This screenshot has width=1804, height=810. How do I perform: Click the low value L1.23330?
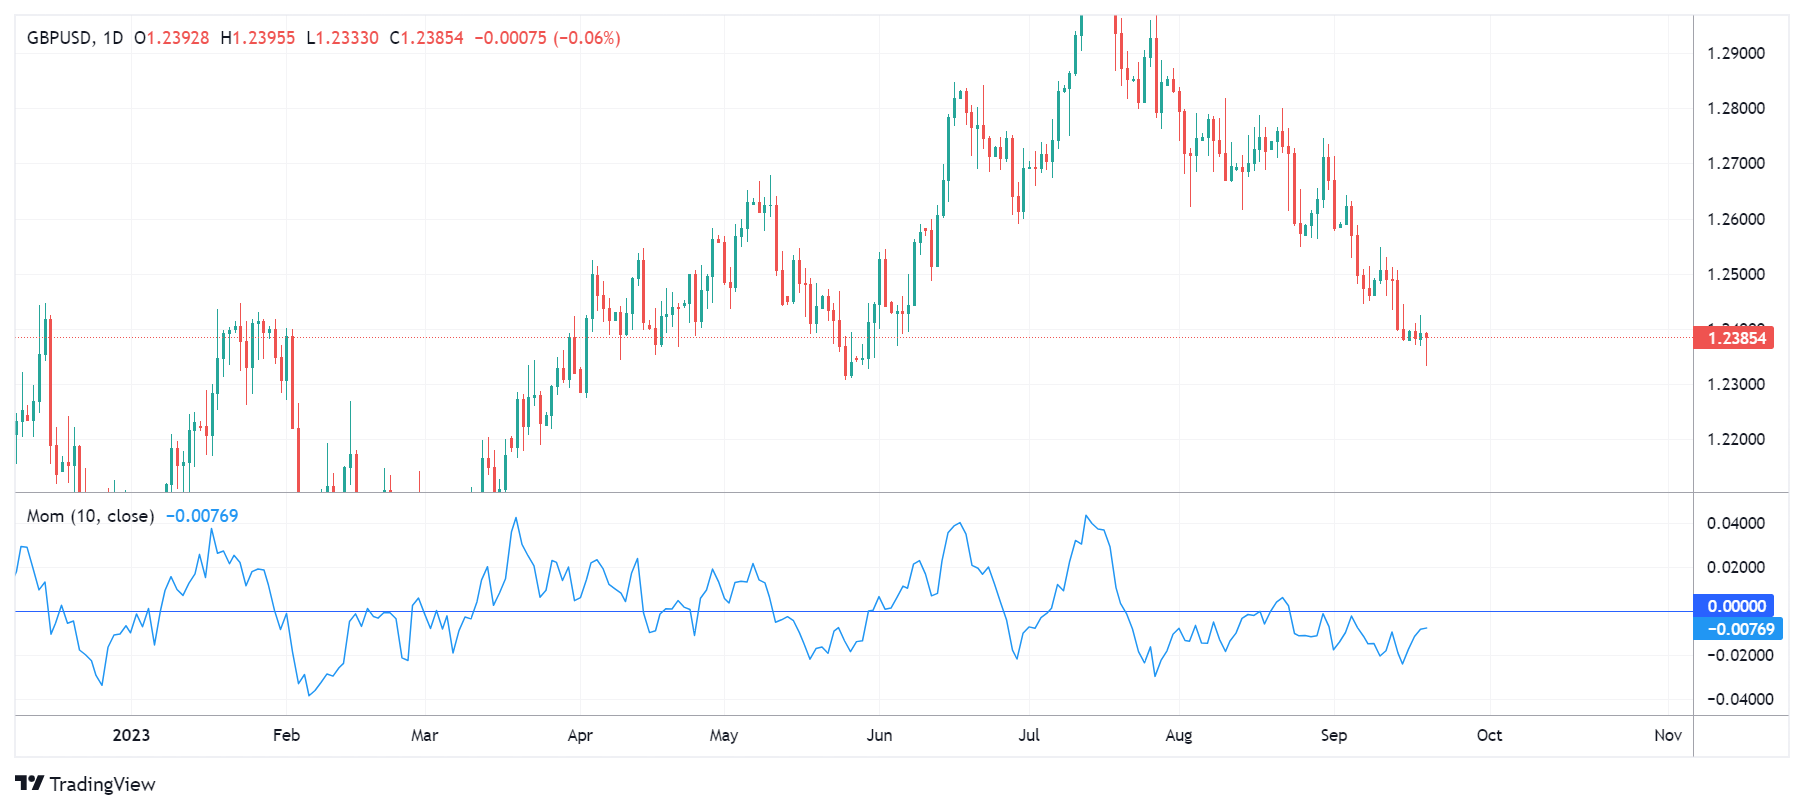coord(343,38)
